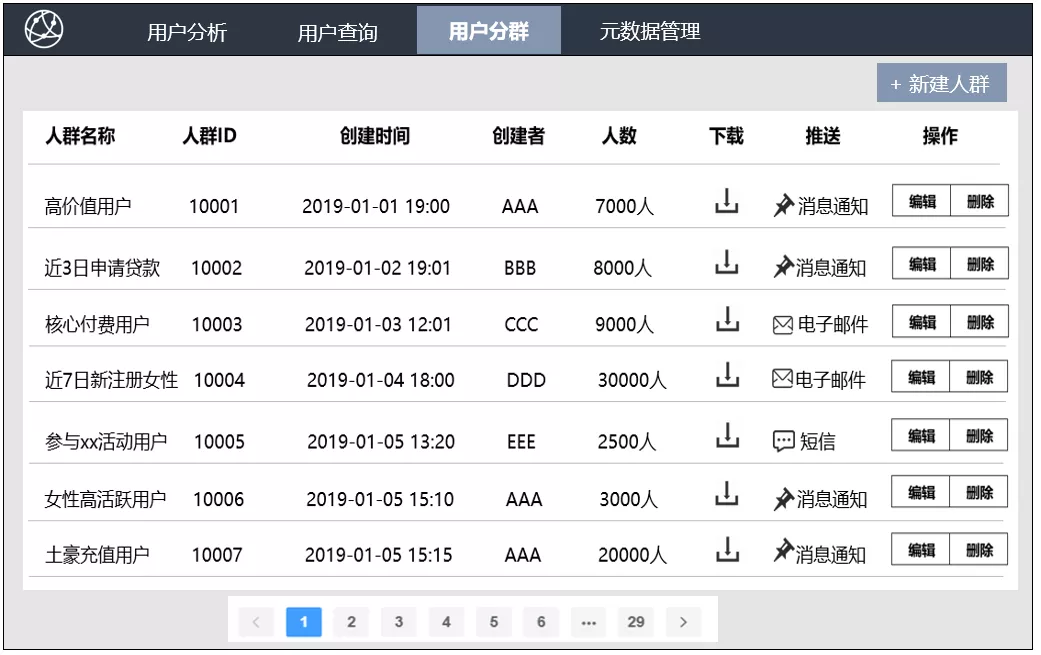1041x655 pixels.
Task: Jump to page 6
Action: point(541,622)
